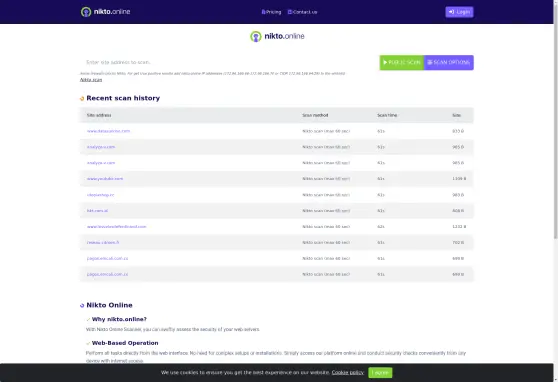Click the Nikto Online section heading
The width and height of the screenshot is (558, 382).
109,305
